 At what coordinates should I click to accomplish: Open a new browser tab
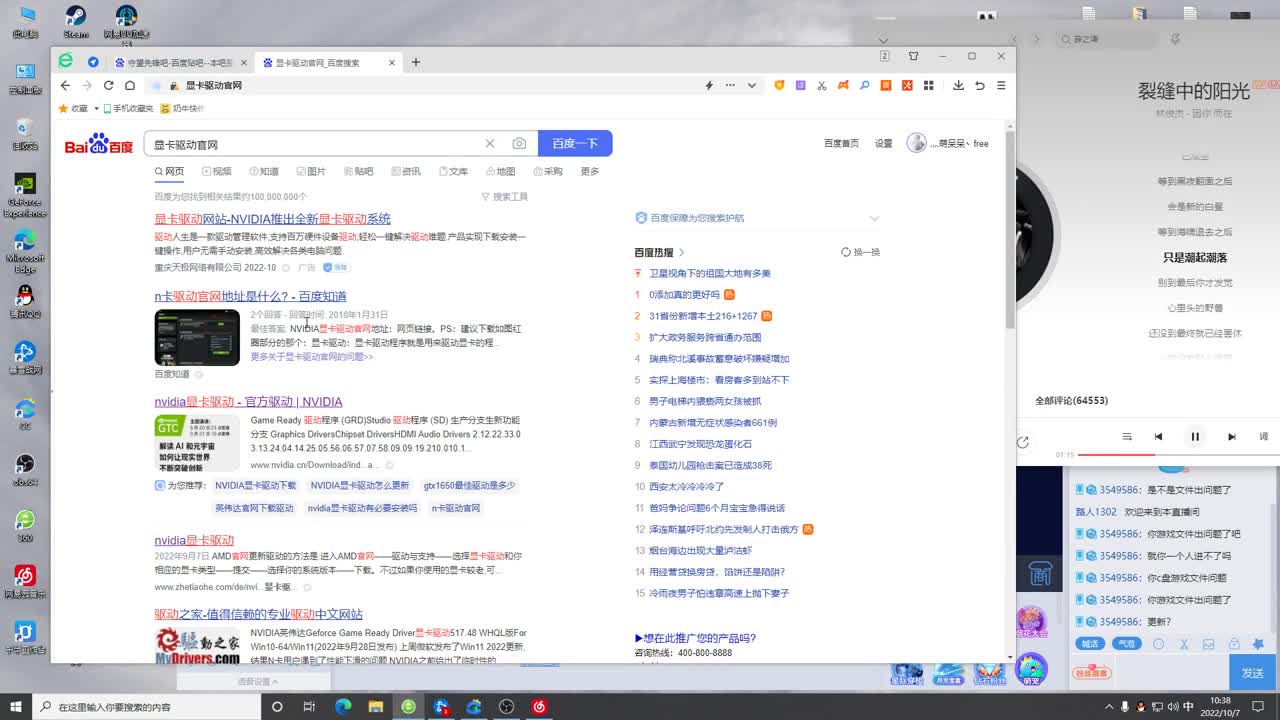pyautogui.click(x=416, y=62)
